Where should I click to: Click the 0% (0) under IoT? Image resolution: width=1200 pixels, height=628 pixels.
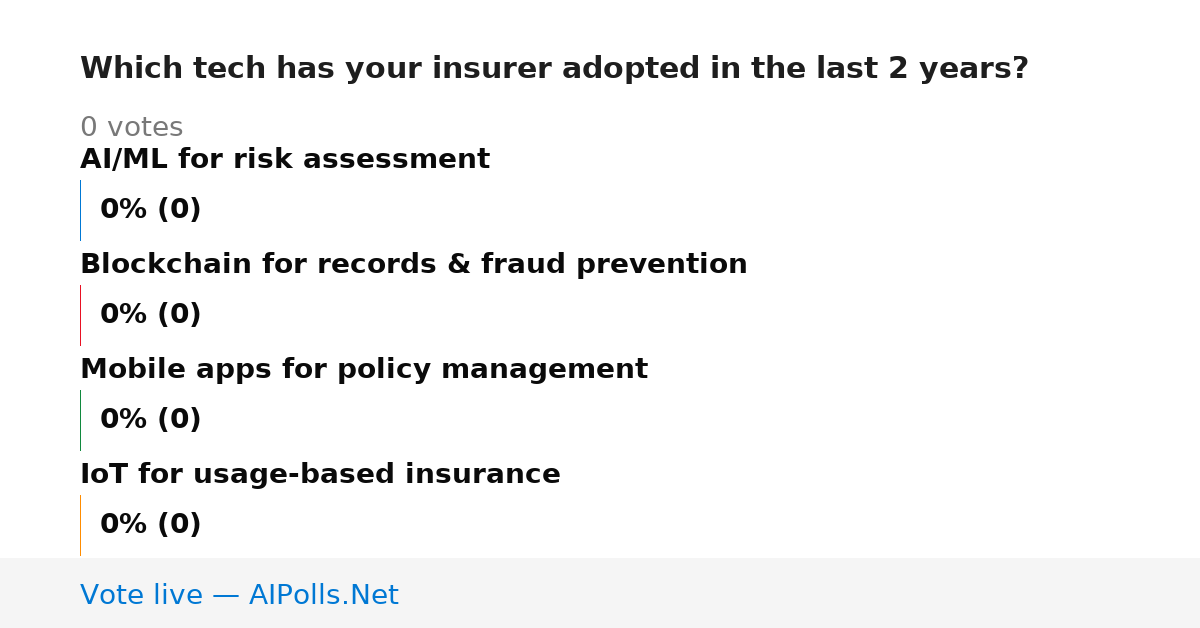coord(151,525)
